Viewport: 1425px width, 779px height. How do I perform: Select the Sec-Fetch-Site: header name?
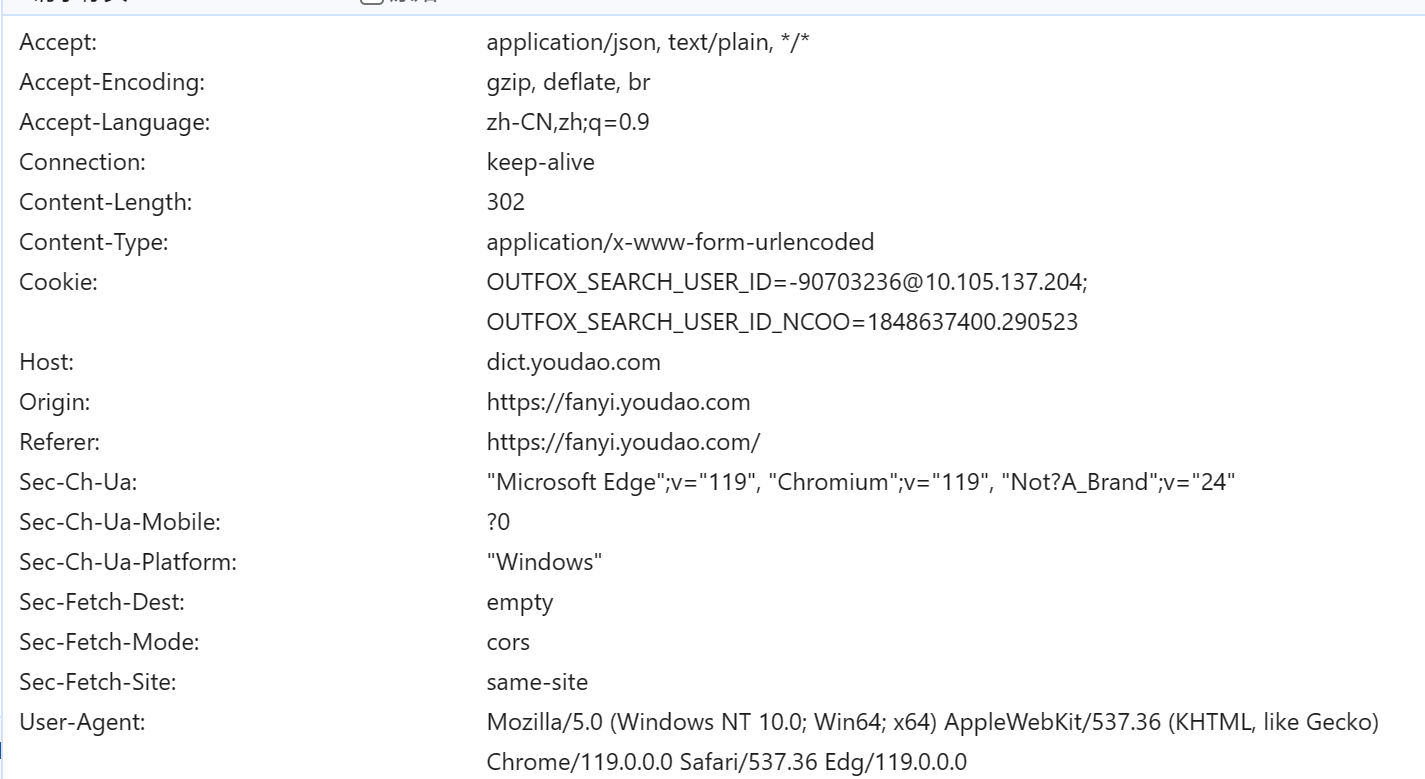pos(100,682)
